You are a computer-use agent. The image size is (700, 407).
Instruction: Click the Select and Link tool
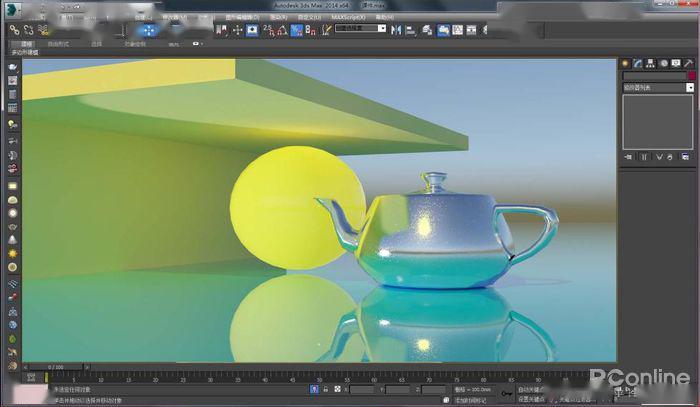pos(13,30)
